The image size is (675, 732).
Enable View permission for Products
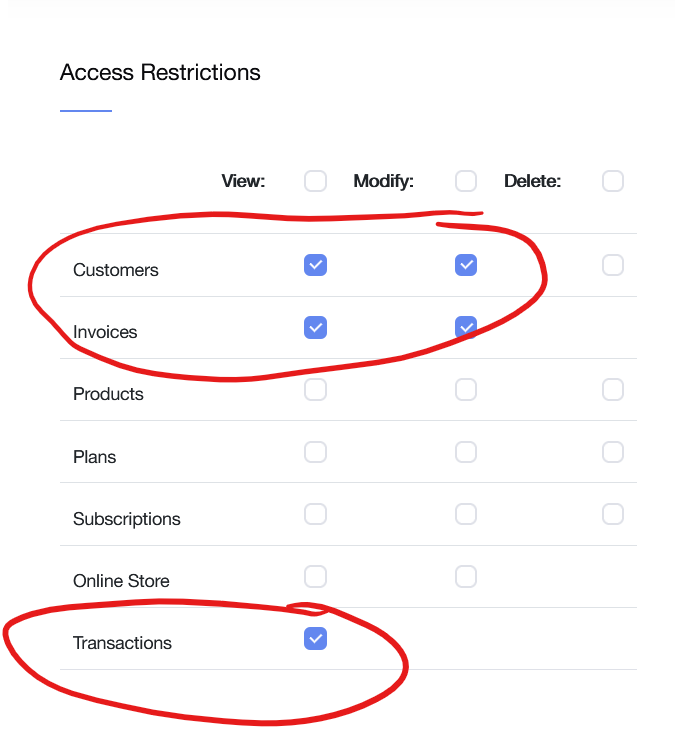(315, 390)
